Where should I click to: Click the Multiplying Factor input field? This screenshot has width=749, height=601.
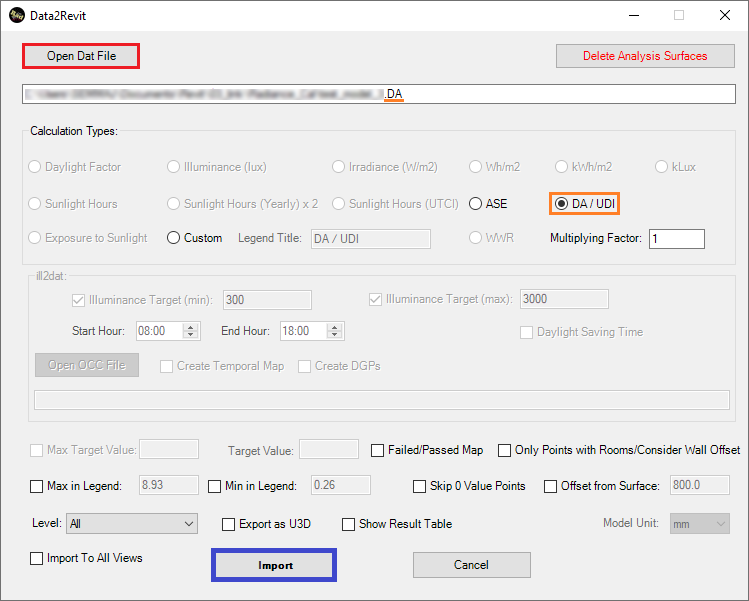pos(676,239)
